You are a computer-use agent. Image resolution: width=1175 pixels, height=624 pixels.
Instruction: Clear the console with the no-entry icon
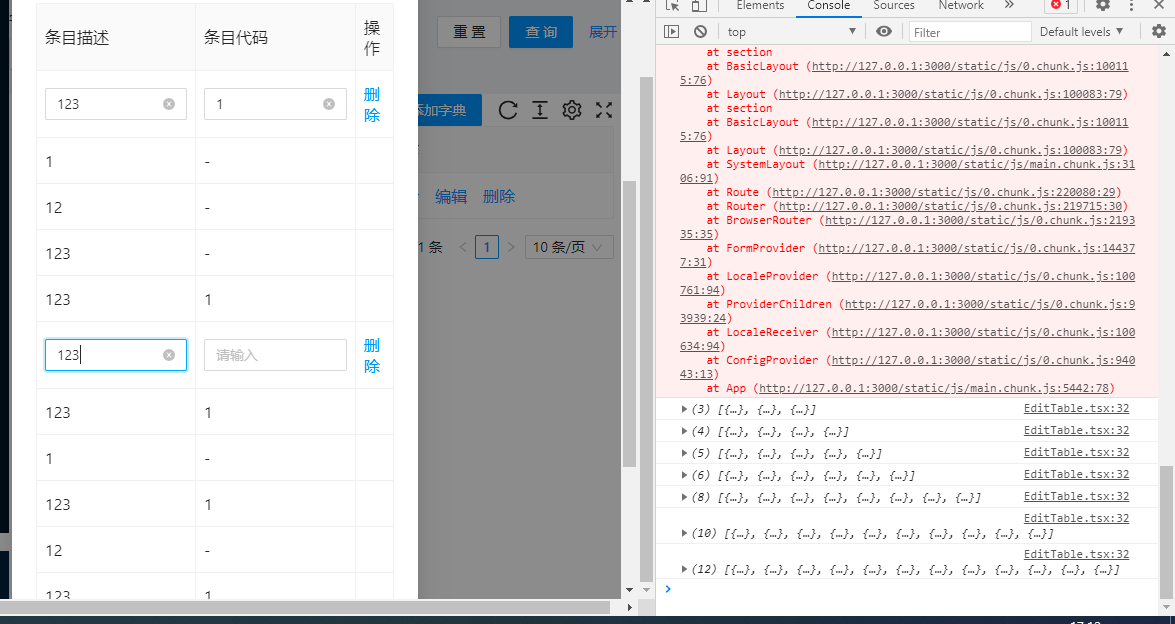pos(700,31)
